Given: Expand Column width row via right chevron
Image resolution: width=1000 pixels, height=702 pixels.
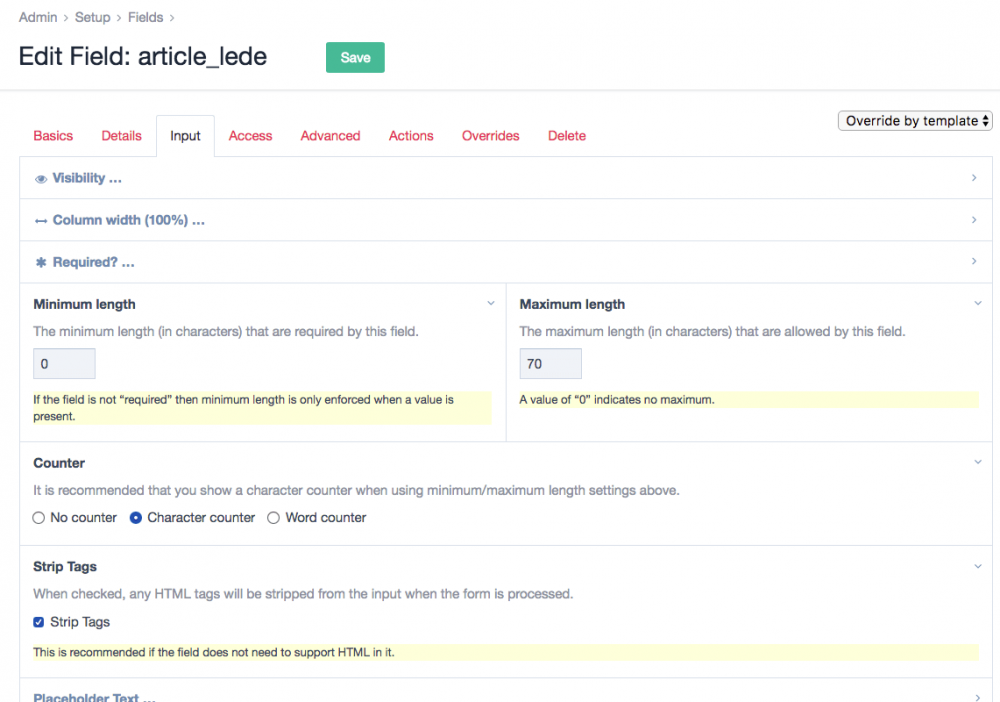Looking at the screenshot, I should [974, 220].
